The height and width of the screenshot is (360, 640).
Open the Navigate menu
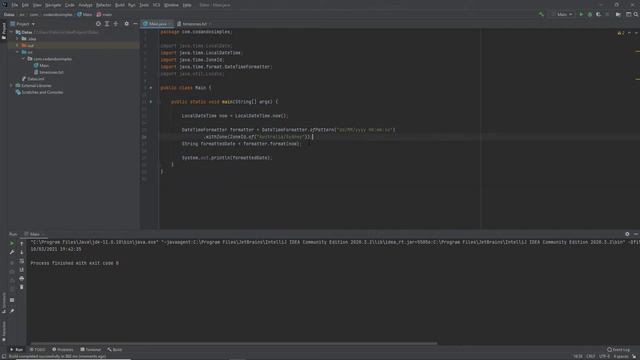(x=53, y=5)
